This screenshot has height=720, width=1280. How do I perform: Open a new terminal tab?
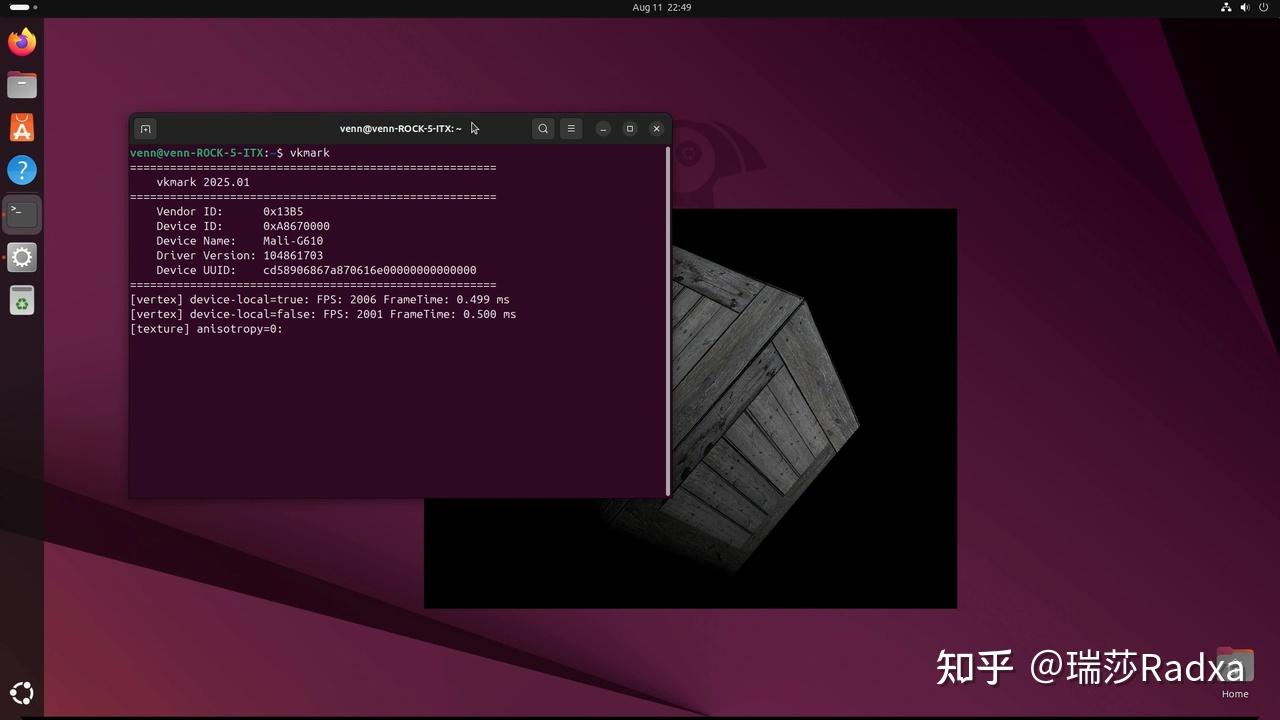[x=145, y=129]
